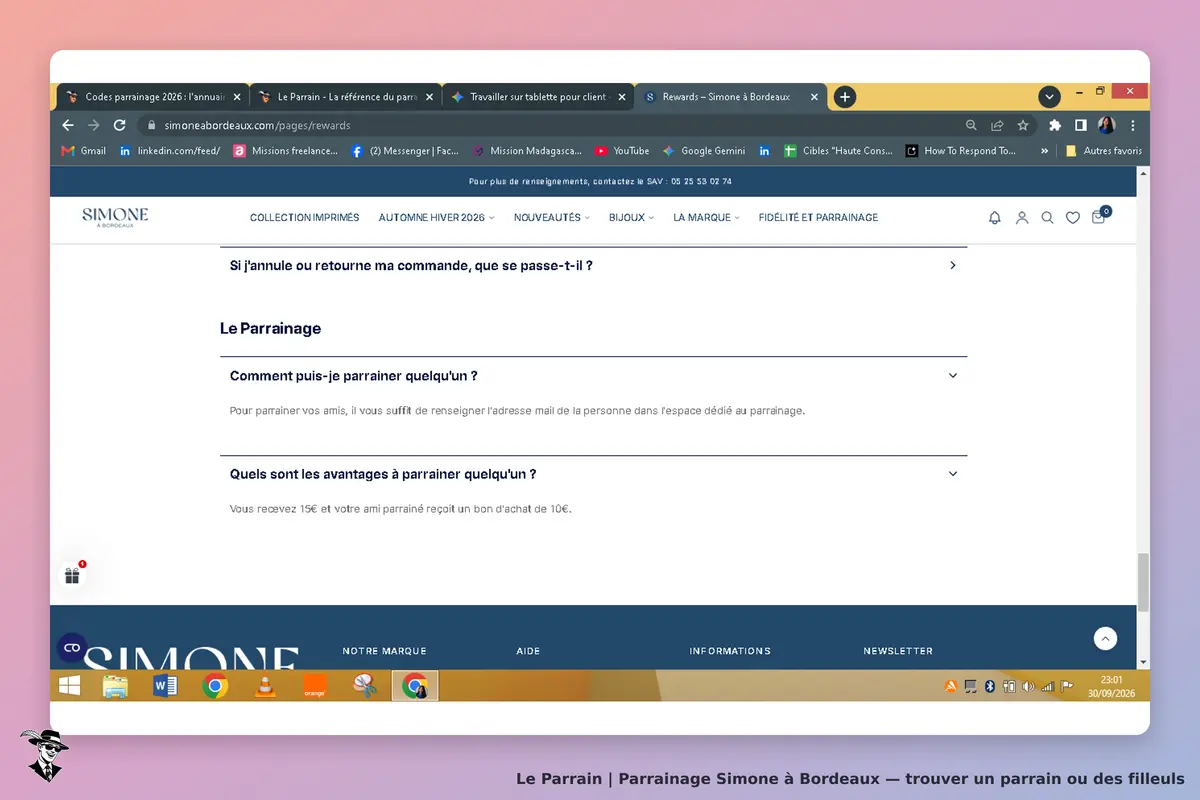Open the Avast tray icon
This screenshot has height=800, width=1200.
(951, 686)
